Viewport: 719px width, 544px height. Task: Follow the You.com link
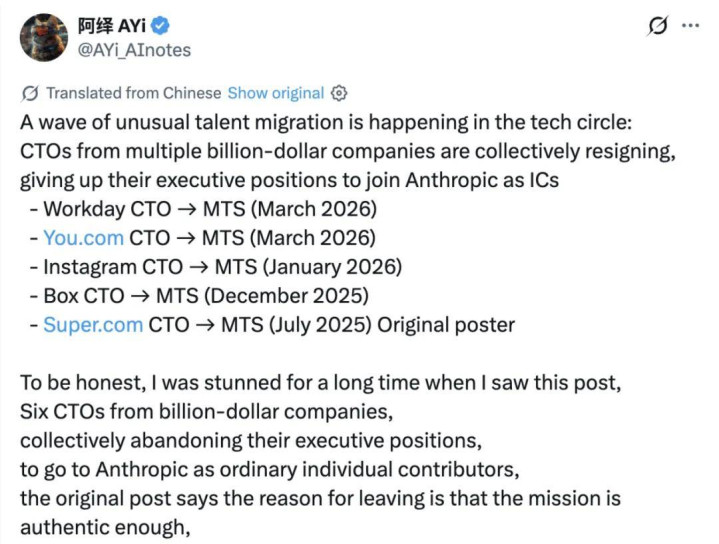click(x=83, y=238)
